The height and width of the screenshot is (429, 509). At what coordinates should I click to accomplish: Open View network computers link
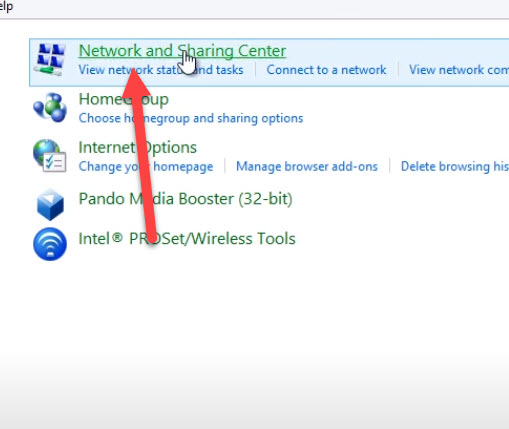(x=459, y=70)
